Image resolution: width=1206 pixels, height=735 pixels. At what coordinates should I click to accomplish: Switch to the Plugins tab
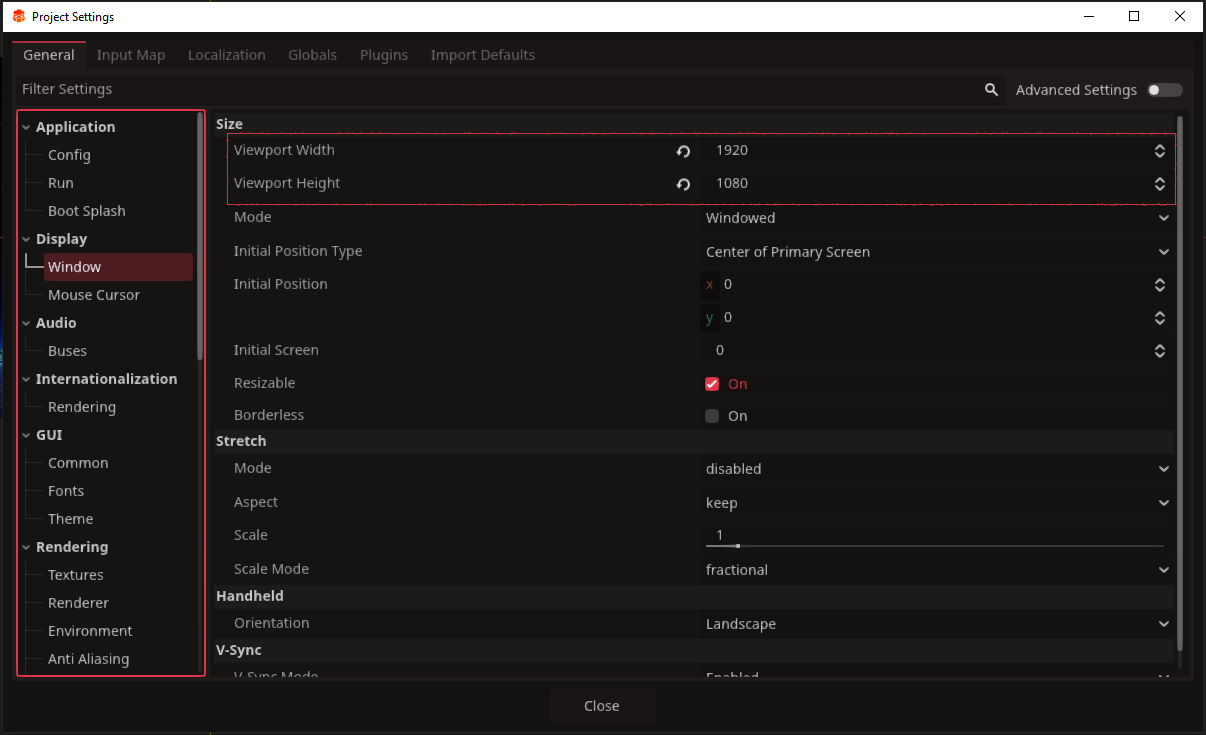click(x=384, y=55)
